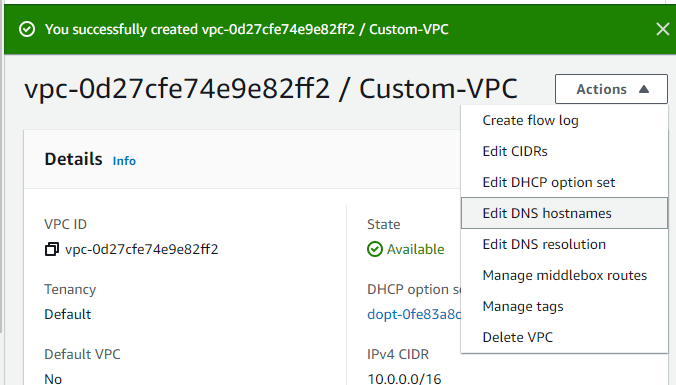The width and height of the screenshot is (676, 385).
Task: Choose Edit DNS resolution
Action: point(564,244)
